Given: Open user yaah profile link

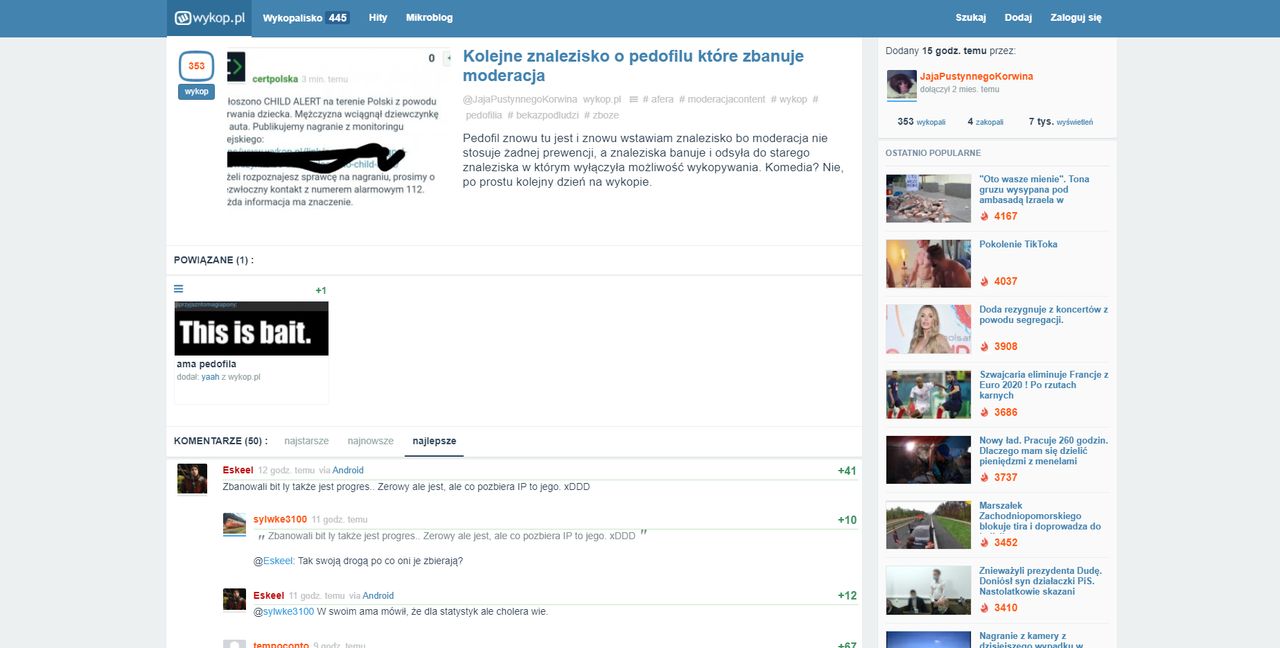Looking at the screenshot, I should (210, 377).
